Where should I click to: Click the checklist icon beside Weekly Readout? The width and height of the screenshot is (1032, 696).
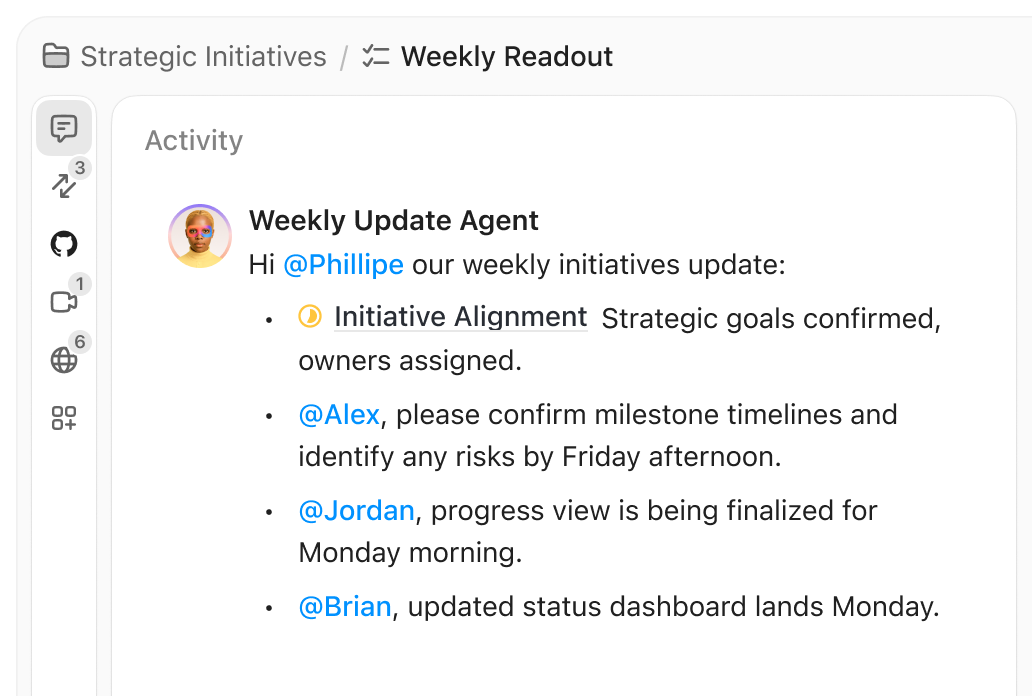(x=375, y=56)
